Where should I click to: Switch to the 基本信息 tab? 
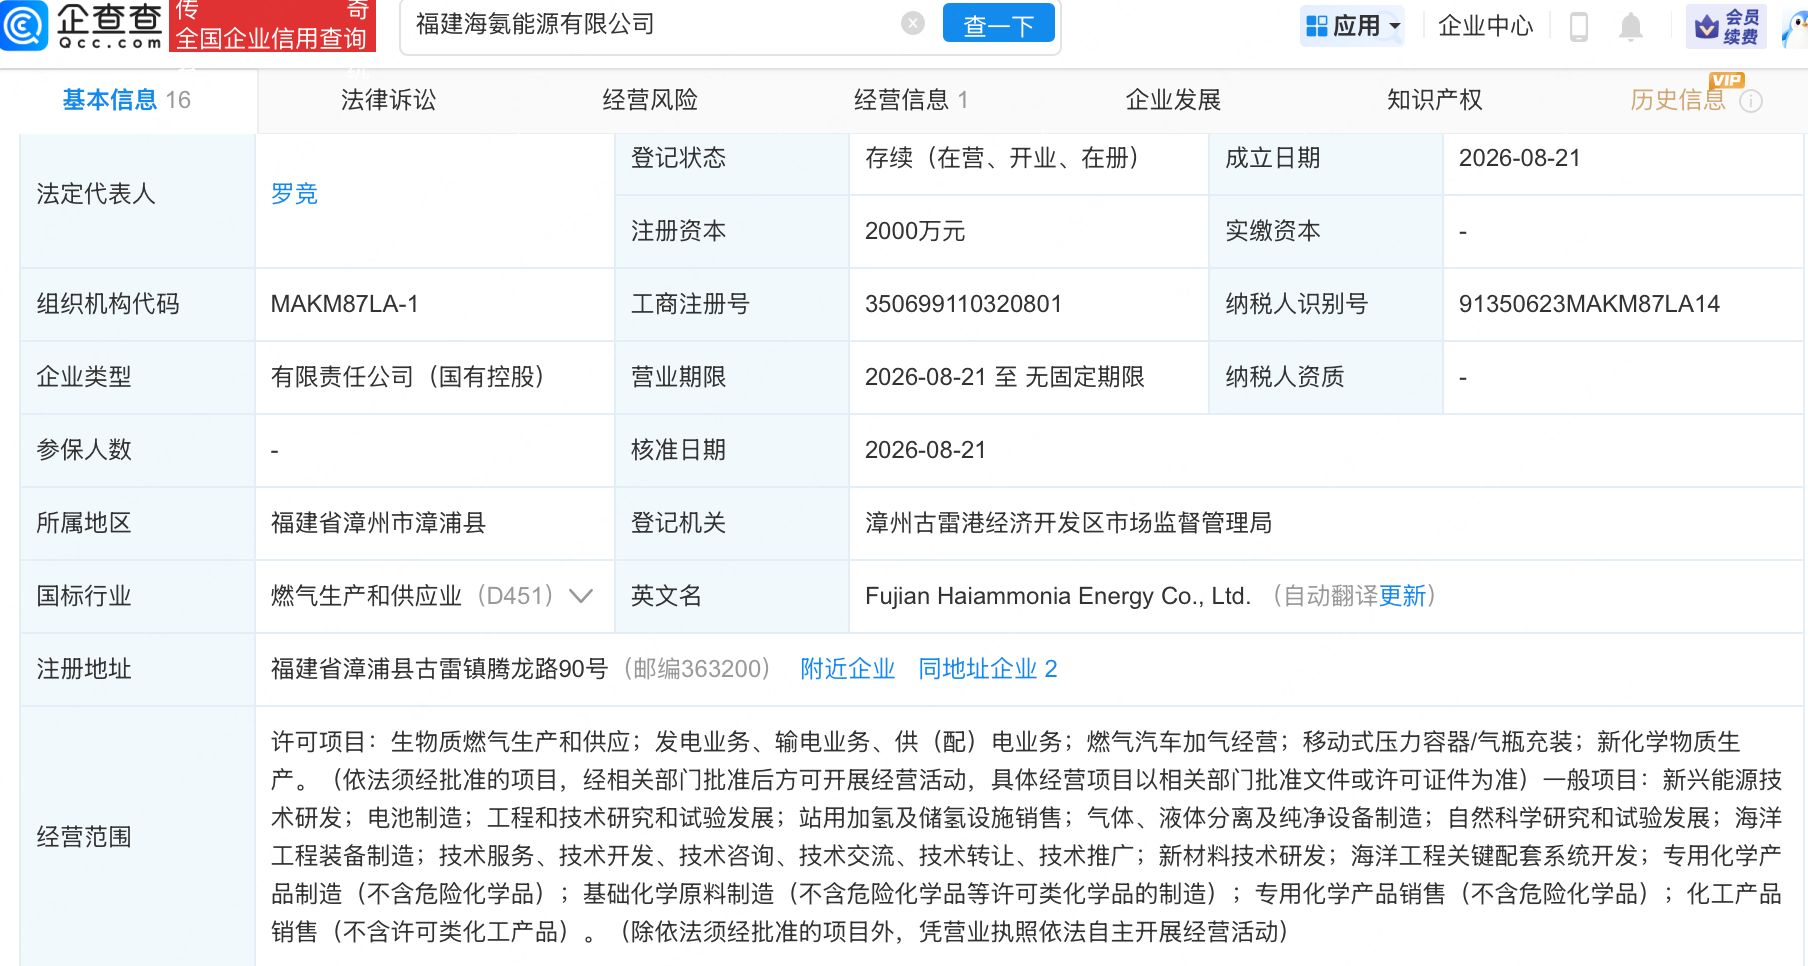coord(127,100)
